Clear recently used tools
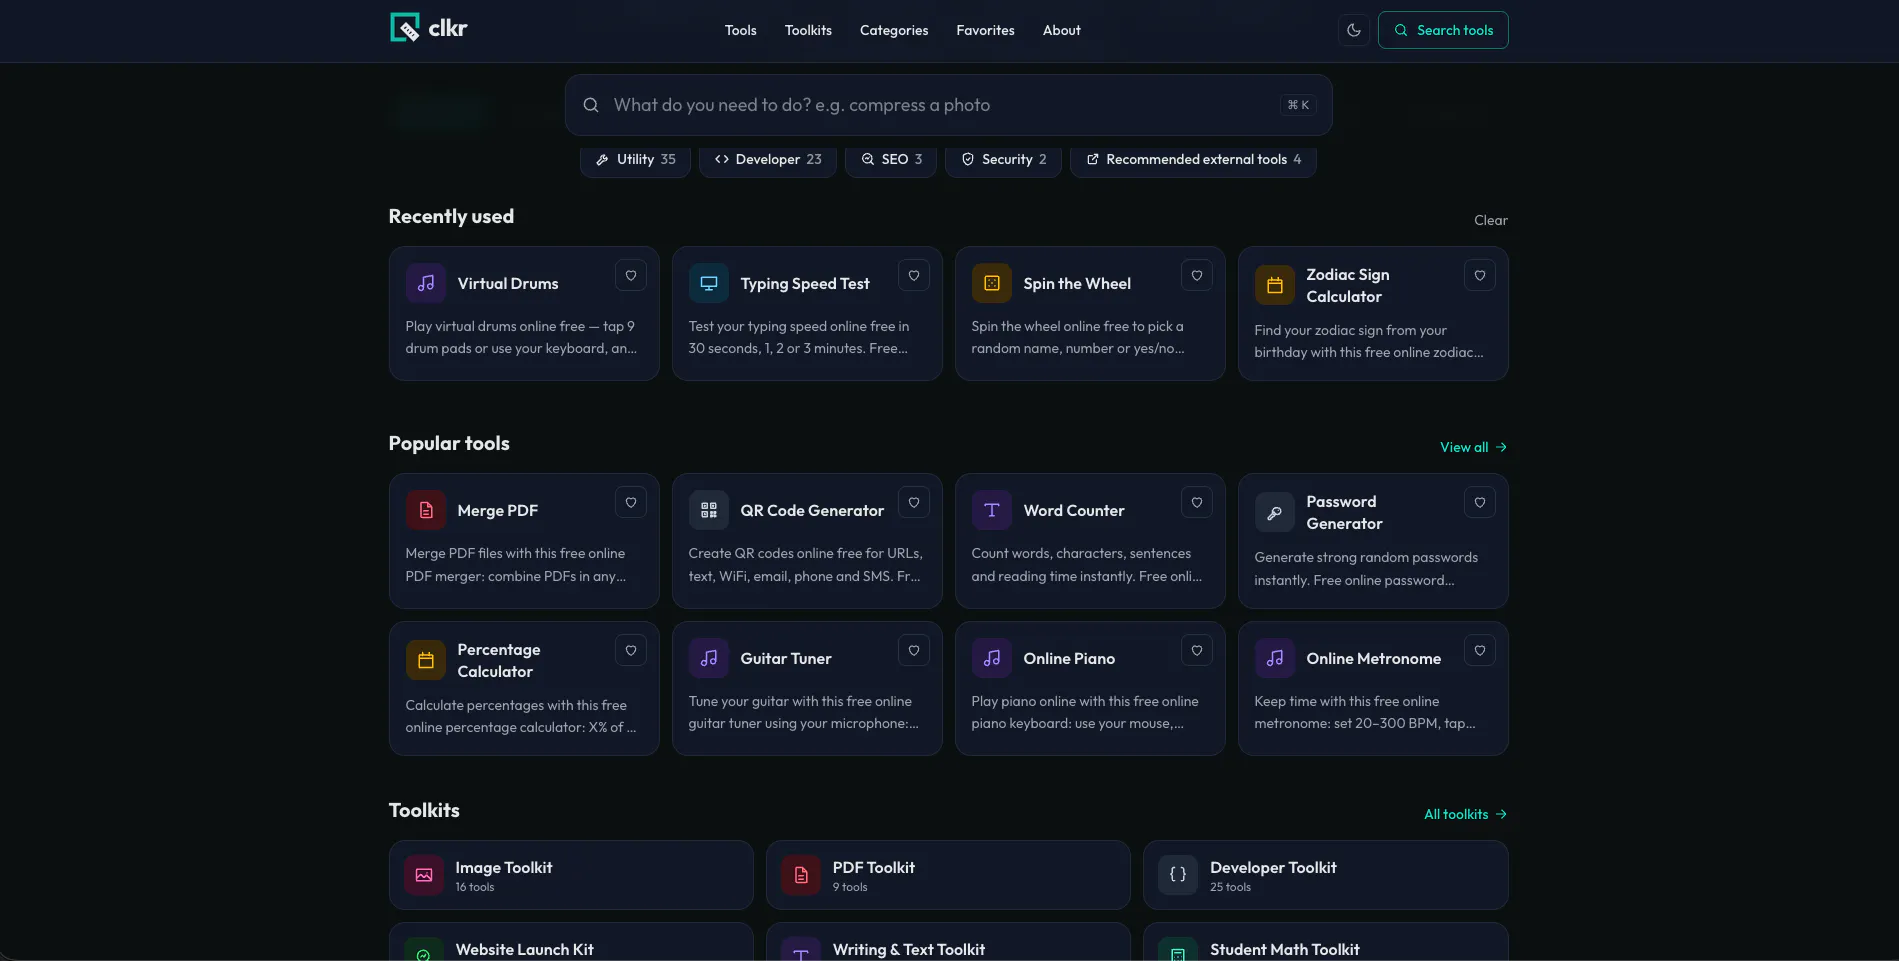 1490,220
